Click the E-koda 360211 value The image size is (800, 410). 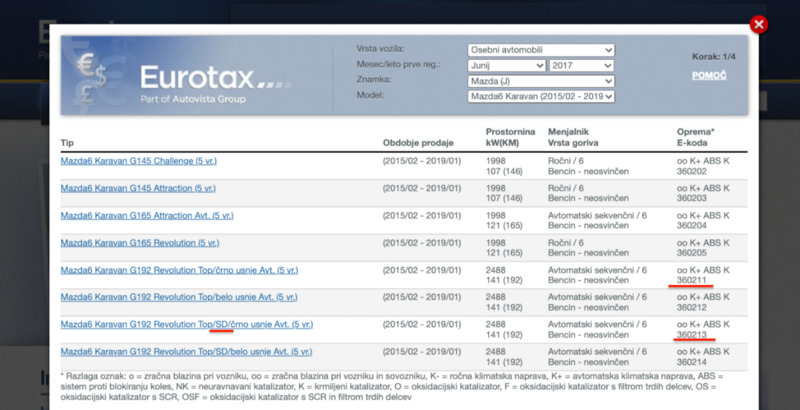click(x=691, y=280)
